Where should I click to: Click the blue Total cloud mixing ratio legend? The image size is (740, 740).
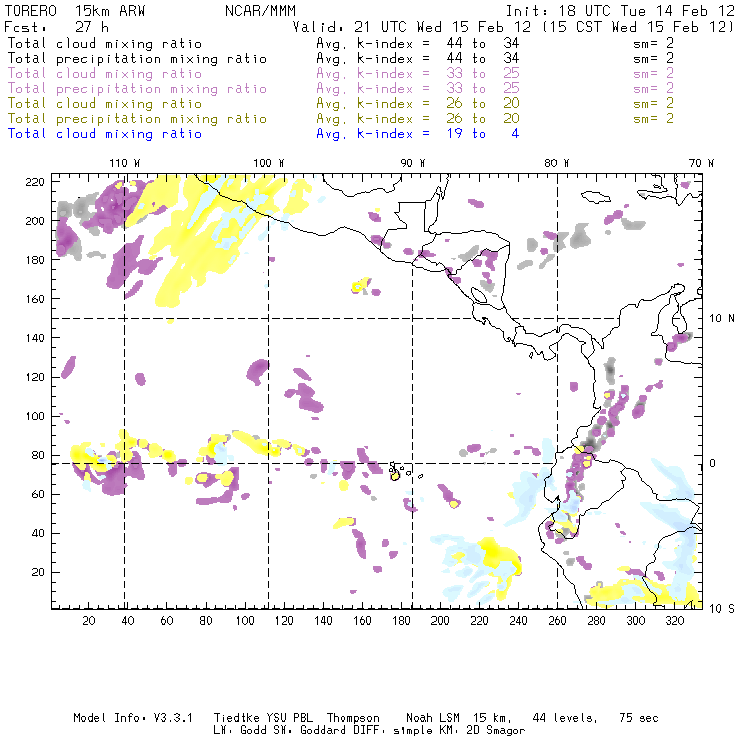tap(104, 133)
